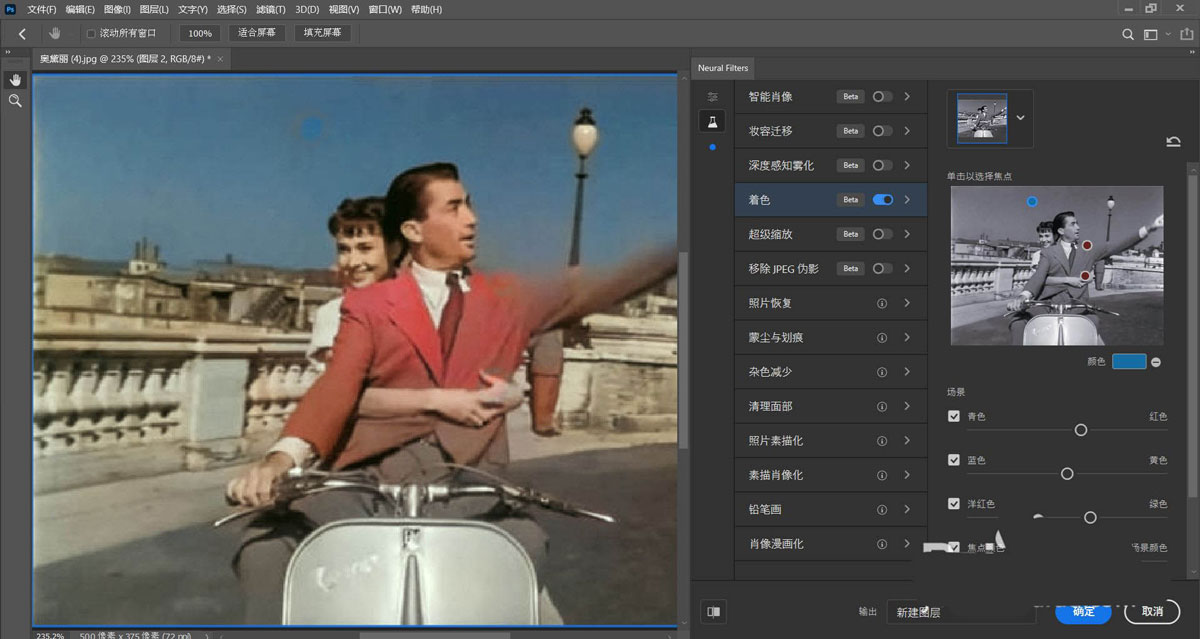Open the beta filters flask icon

(x=712, y=121)
